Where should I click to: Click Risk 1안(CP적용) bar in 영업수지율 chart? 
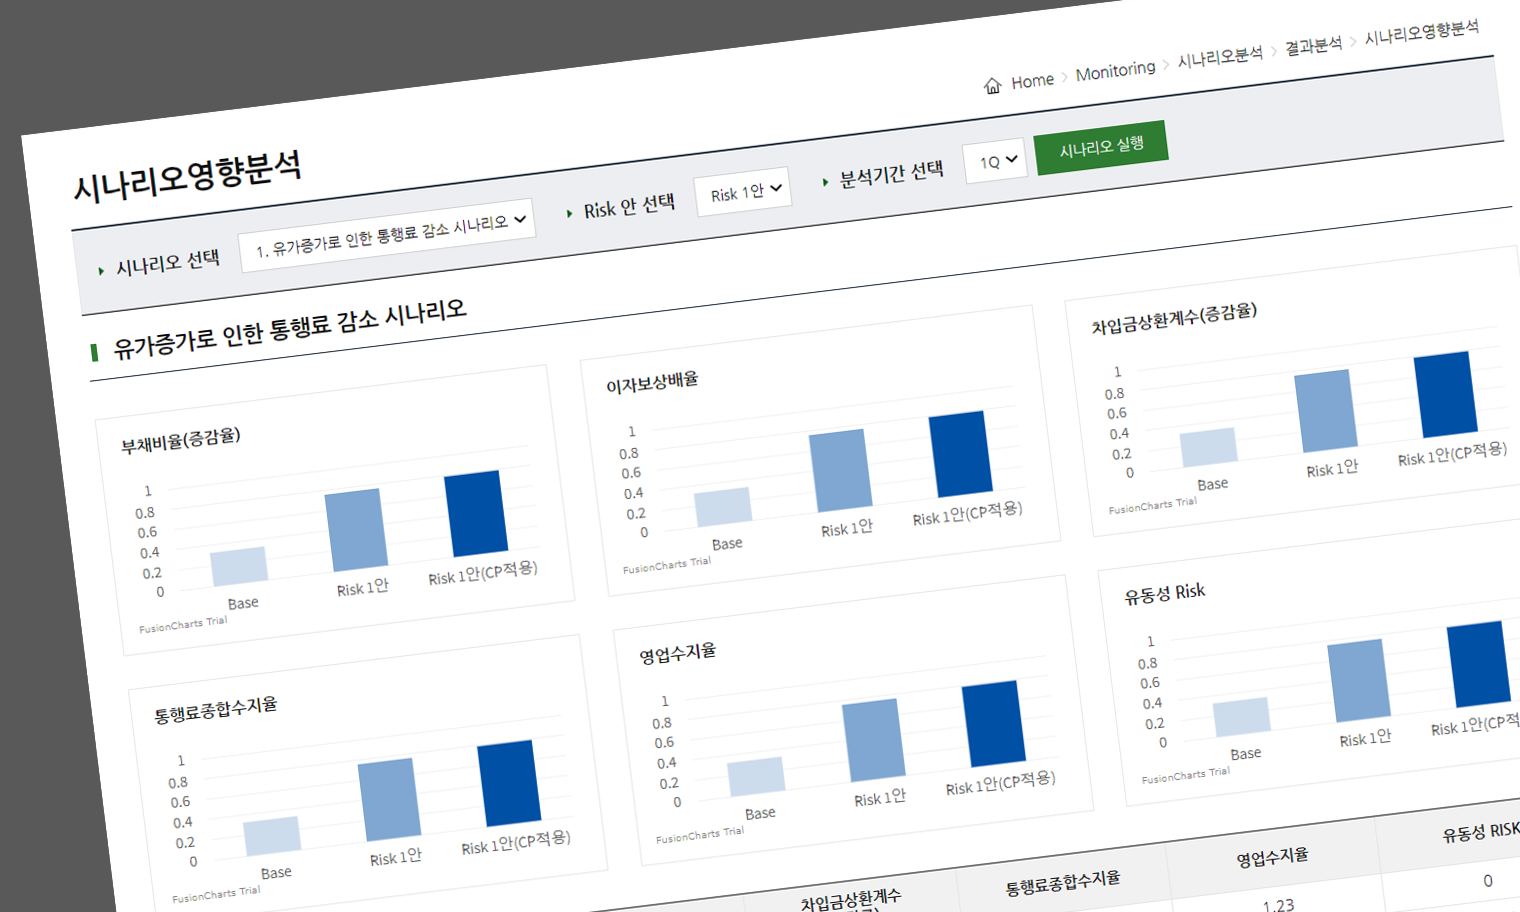click(994, 723)
